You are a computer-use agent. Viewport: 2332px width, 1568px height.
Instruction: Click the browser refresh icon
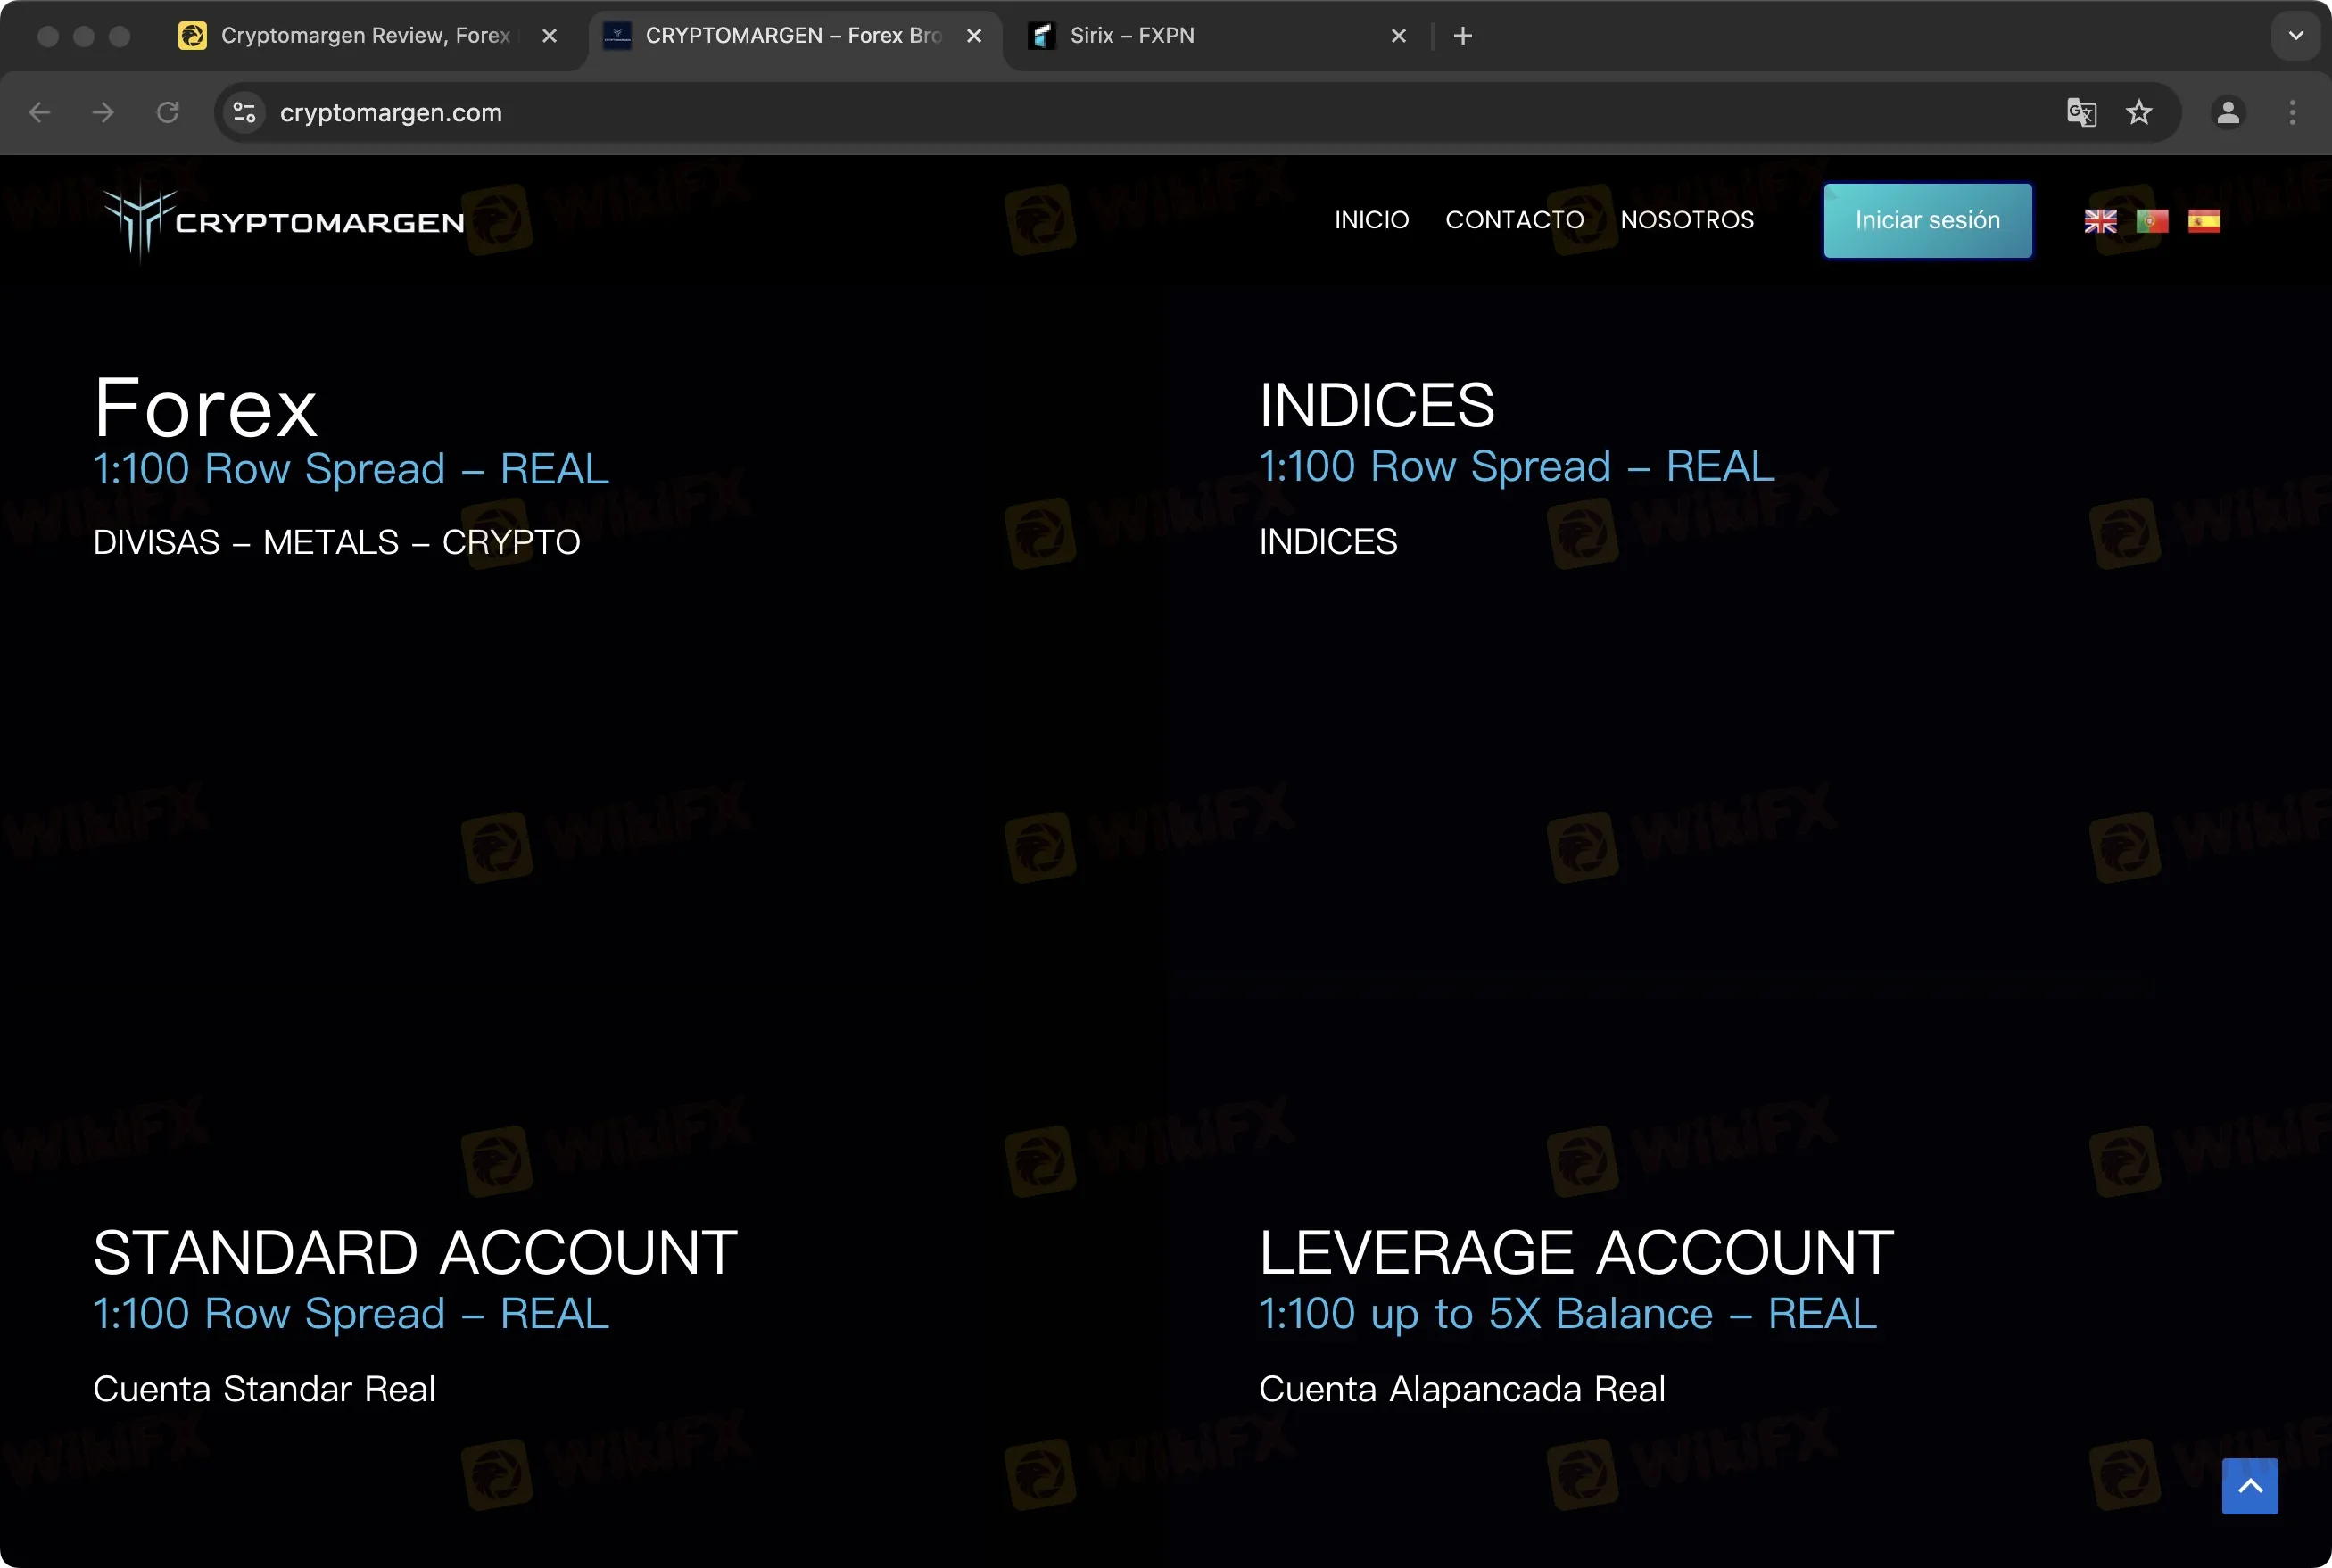tap(168, 112)
